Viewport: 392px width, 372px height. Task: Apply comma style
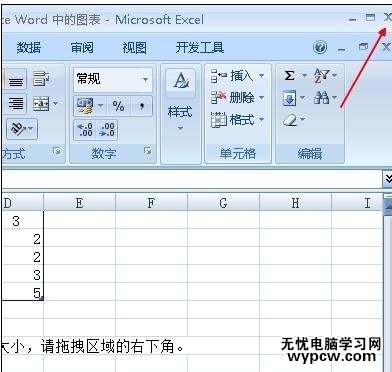[x=142, y=106]
